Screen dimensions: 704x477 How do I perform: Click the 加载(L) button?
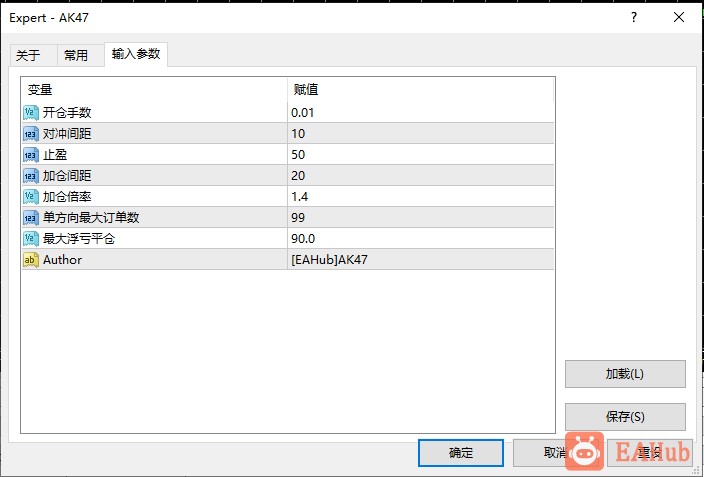click(x=625, y=374)
